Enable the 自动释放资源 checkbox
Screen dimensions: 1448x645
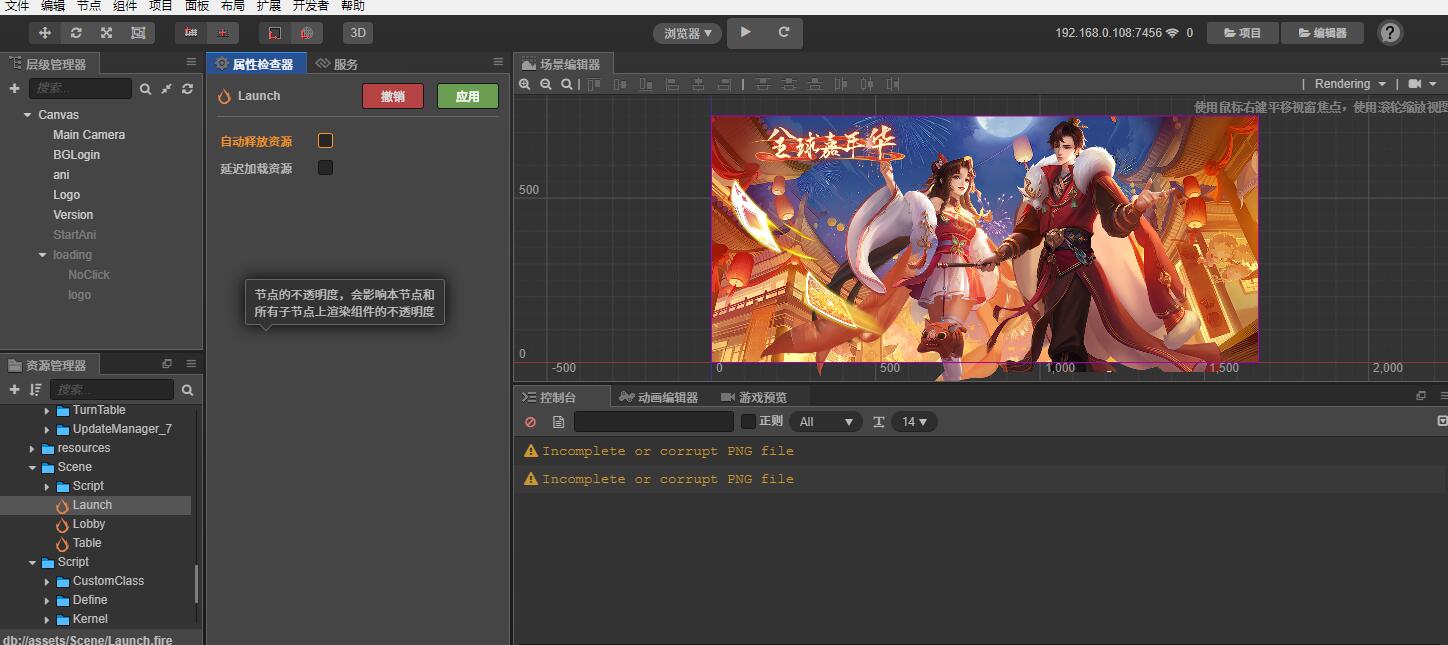click(x=325, y=141)
